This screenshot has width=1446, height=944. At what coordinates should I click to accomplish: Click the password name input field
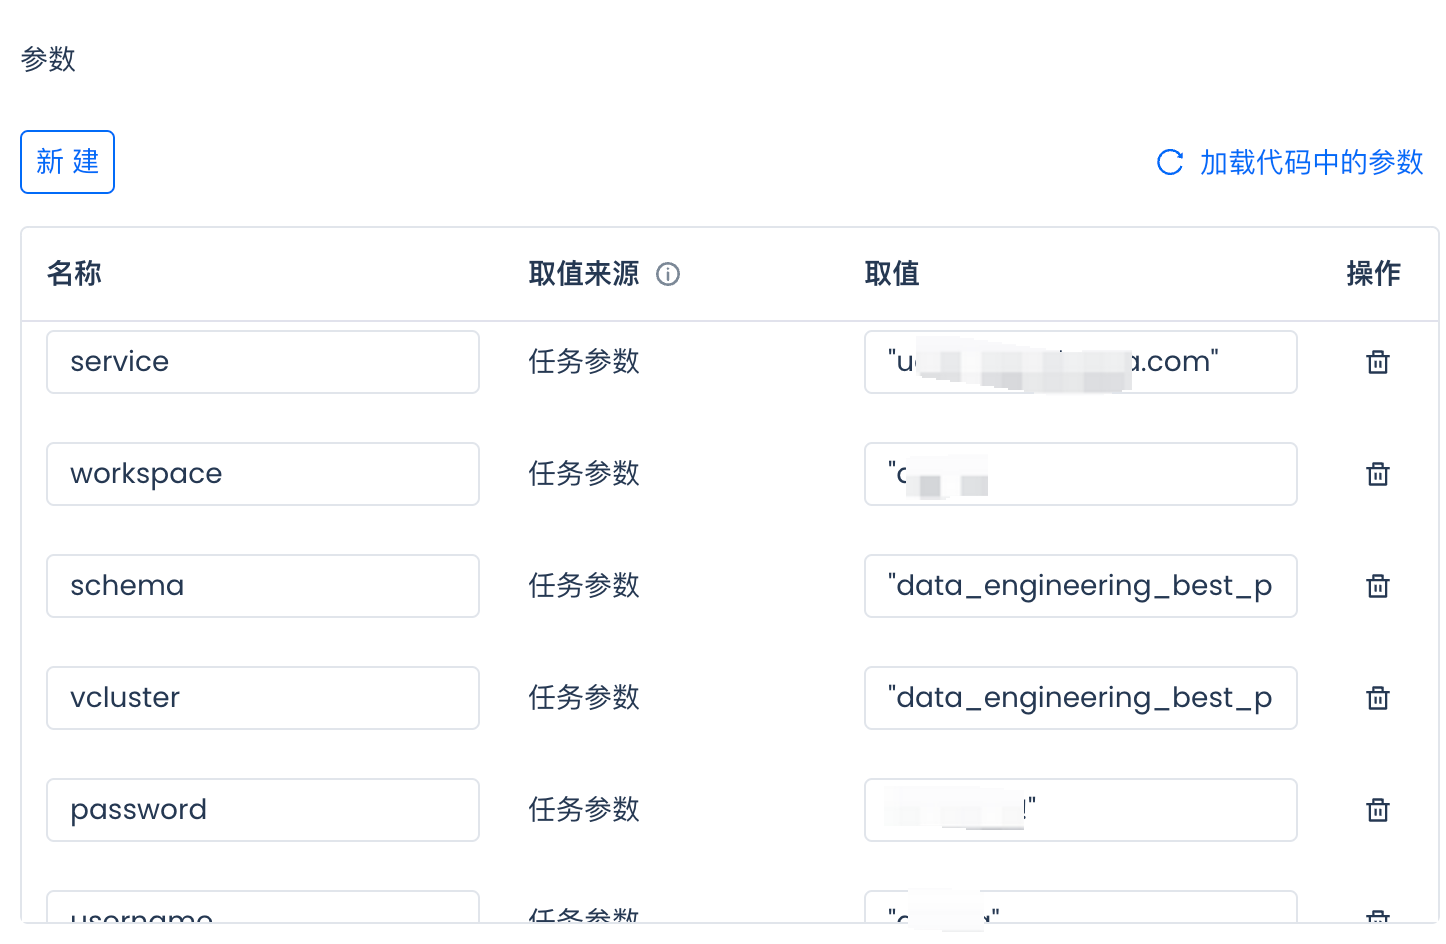click(x=262, y=810)
